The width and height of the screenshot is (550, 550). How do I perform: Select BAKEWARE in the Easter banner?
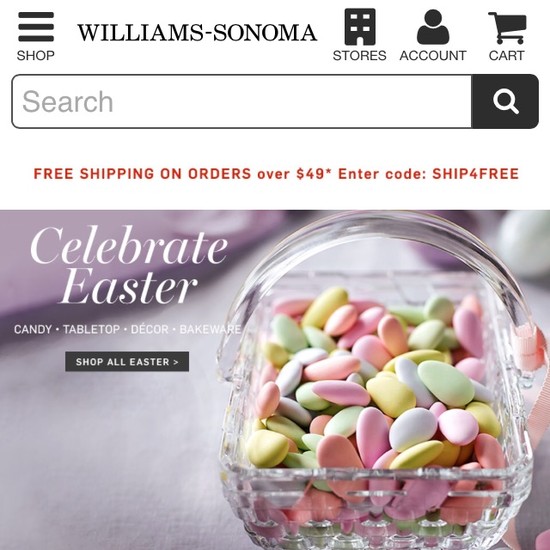(x=210, y=329)
